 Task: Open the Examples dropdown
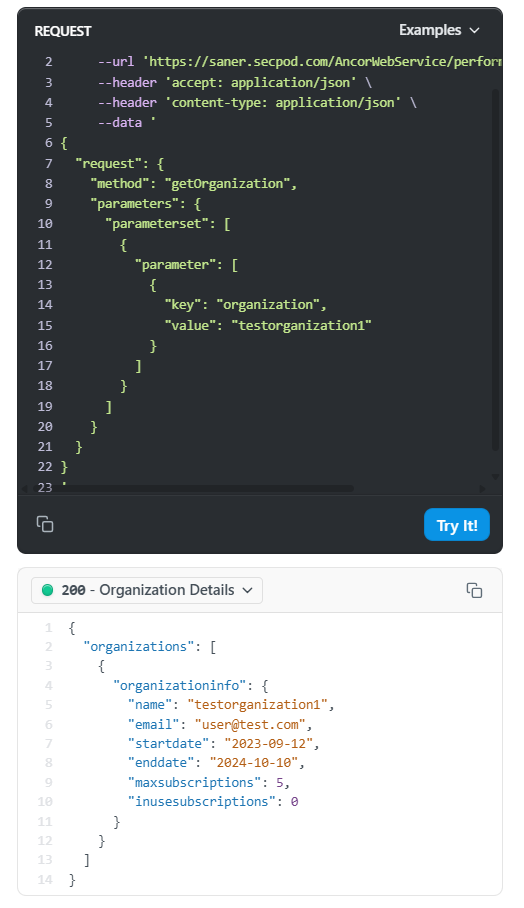click(x=439, y=30)
